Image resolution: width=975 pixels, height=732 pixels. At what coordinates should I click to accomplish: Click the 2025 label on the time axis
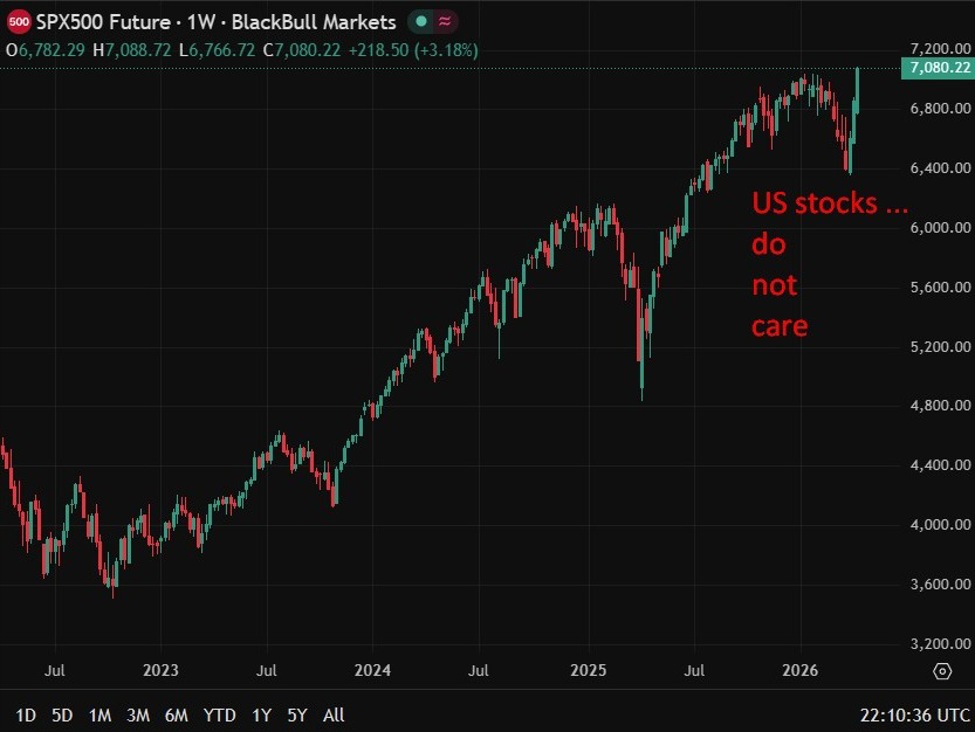click(589, 670)
